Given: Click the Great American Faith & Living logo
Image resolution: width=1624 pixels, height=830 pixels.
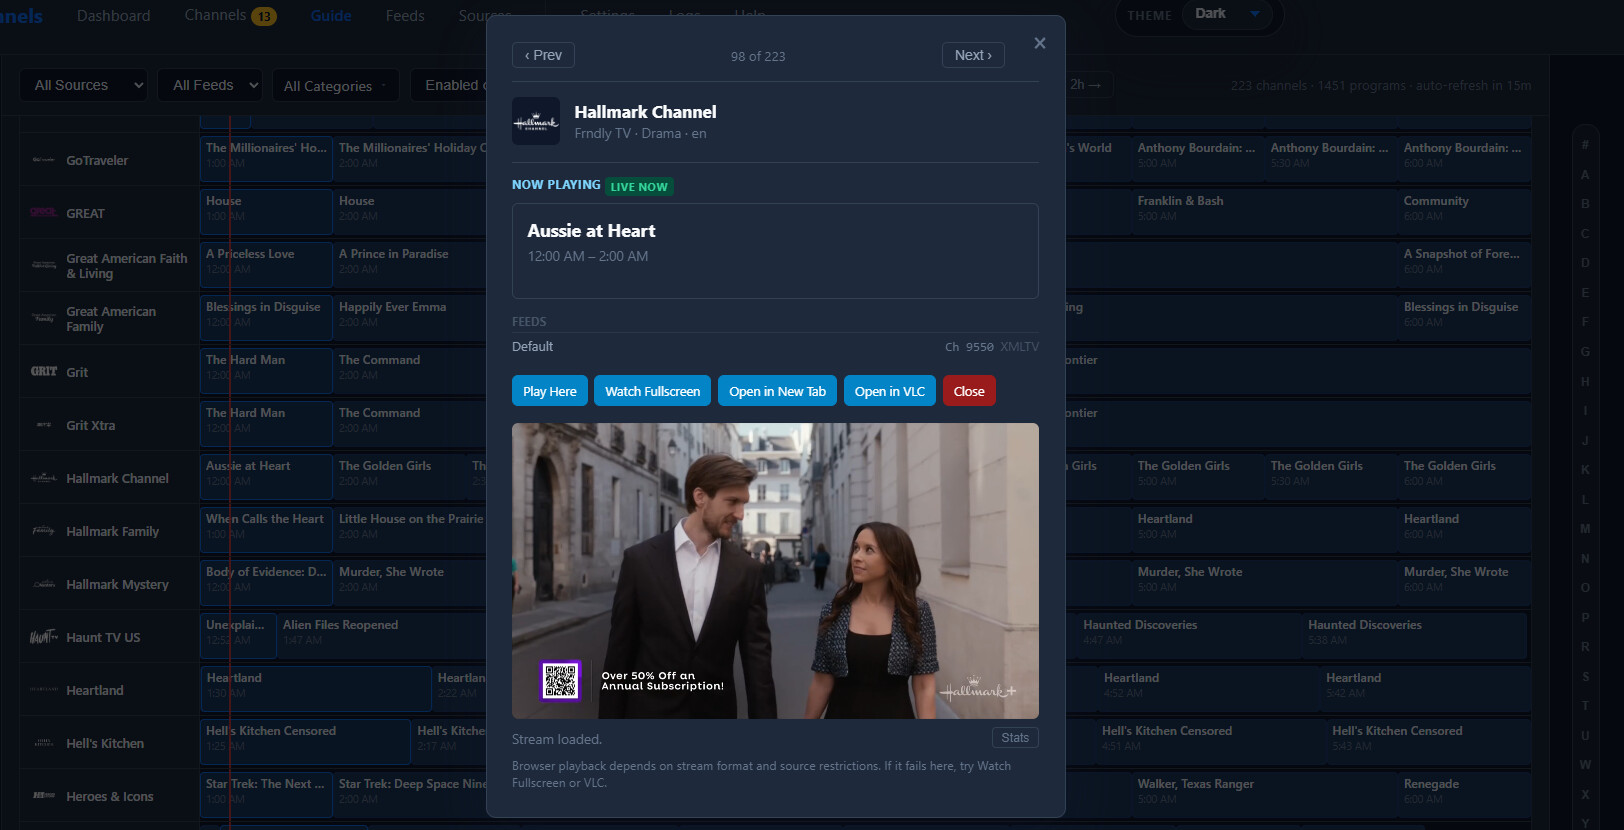Looking at the screenshot, I should (x=43, y=266).
